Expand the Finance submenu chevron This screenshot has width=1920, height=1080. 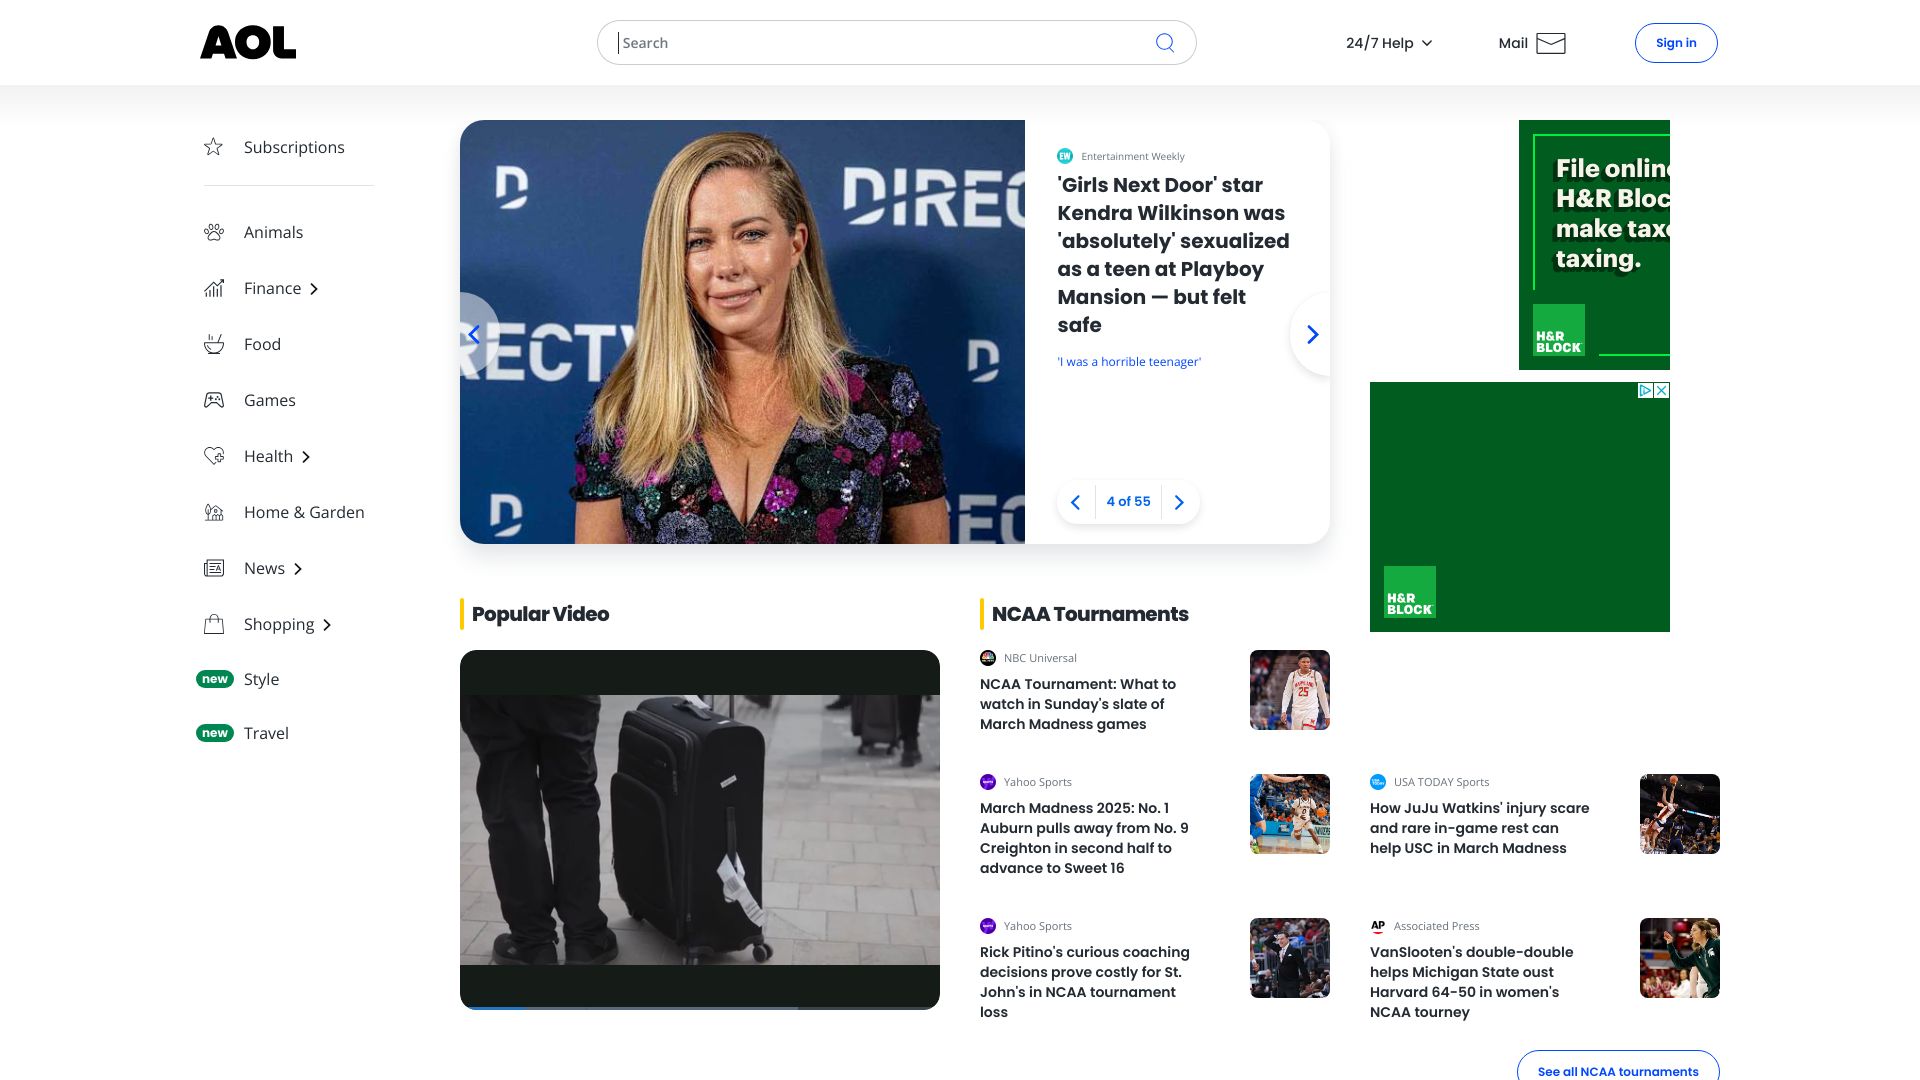[314, 289]
